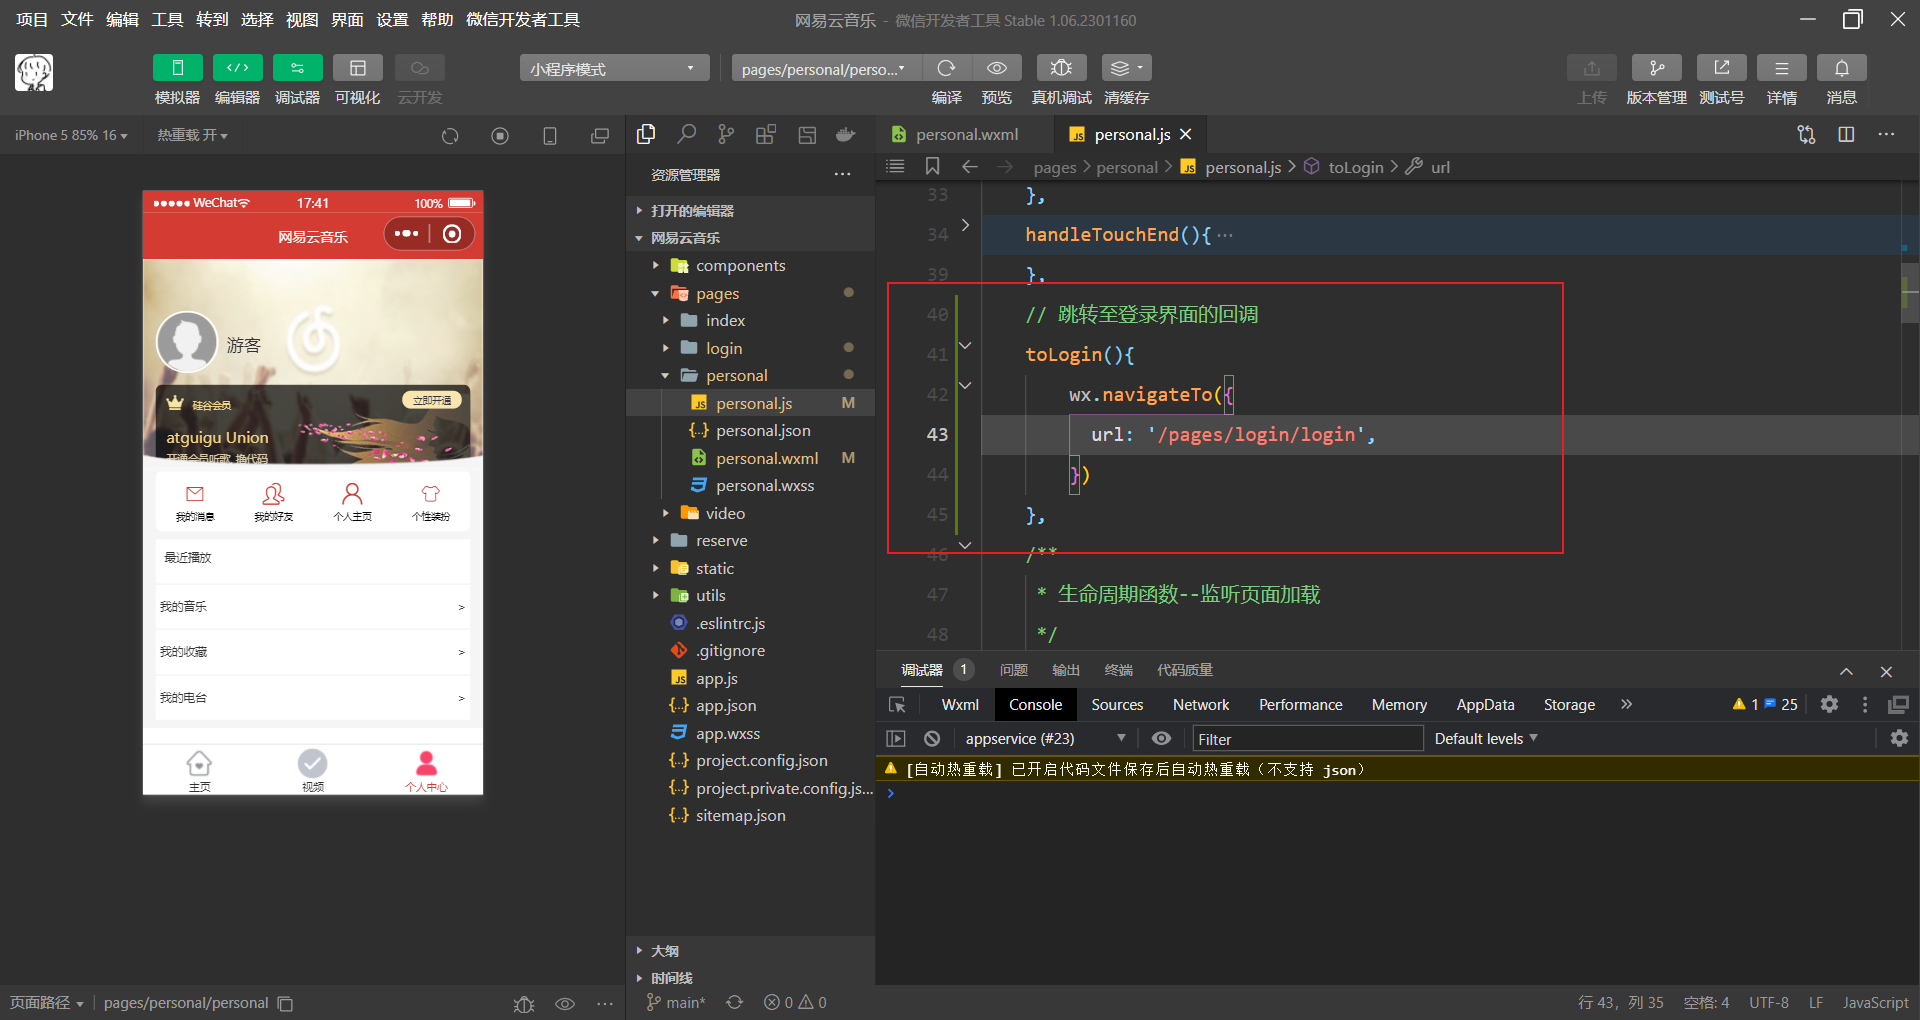Image resolution: width=1920 pixels, height=1020 pixels.
Task: Click the detach simulator window icon
Action: [600, 136]
